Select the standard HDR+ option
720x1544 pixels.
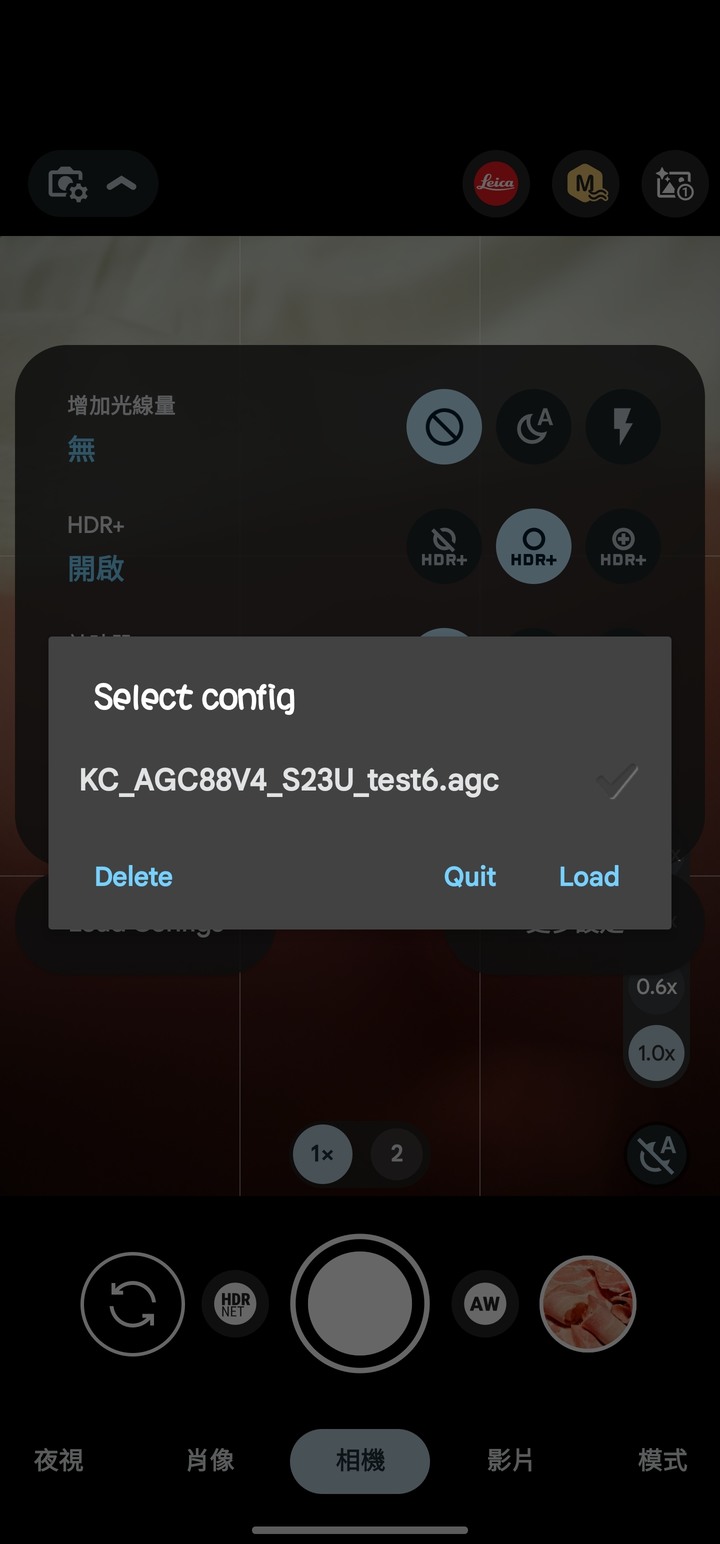click(x=534, y=547)
